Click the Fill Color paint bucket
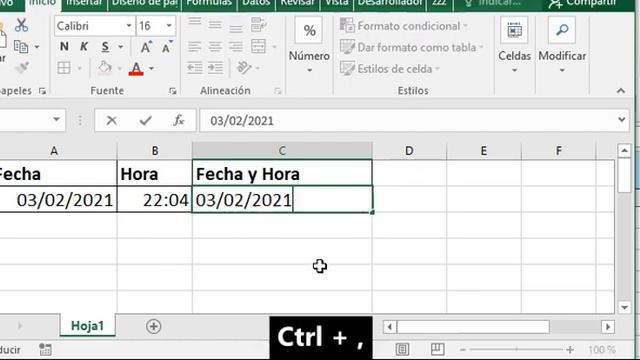The width and height of the screenshot is (640, 360). point(105,67)
